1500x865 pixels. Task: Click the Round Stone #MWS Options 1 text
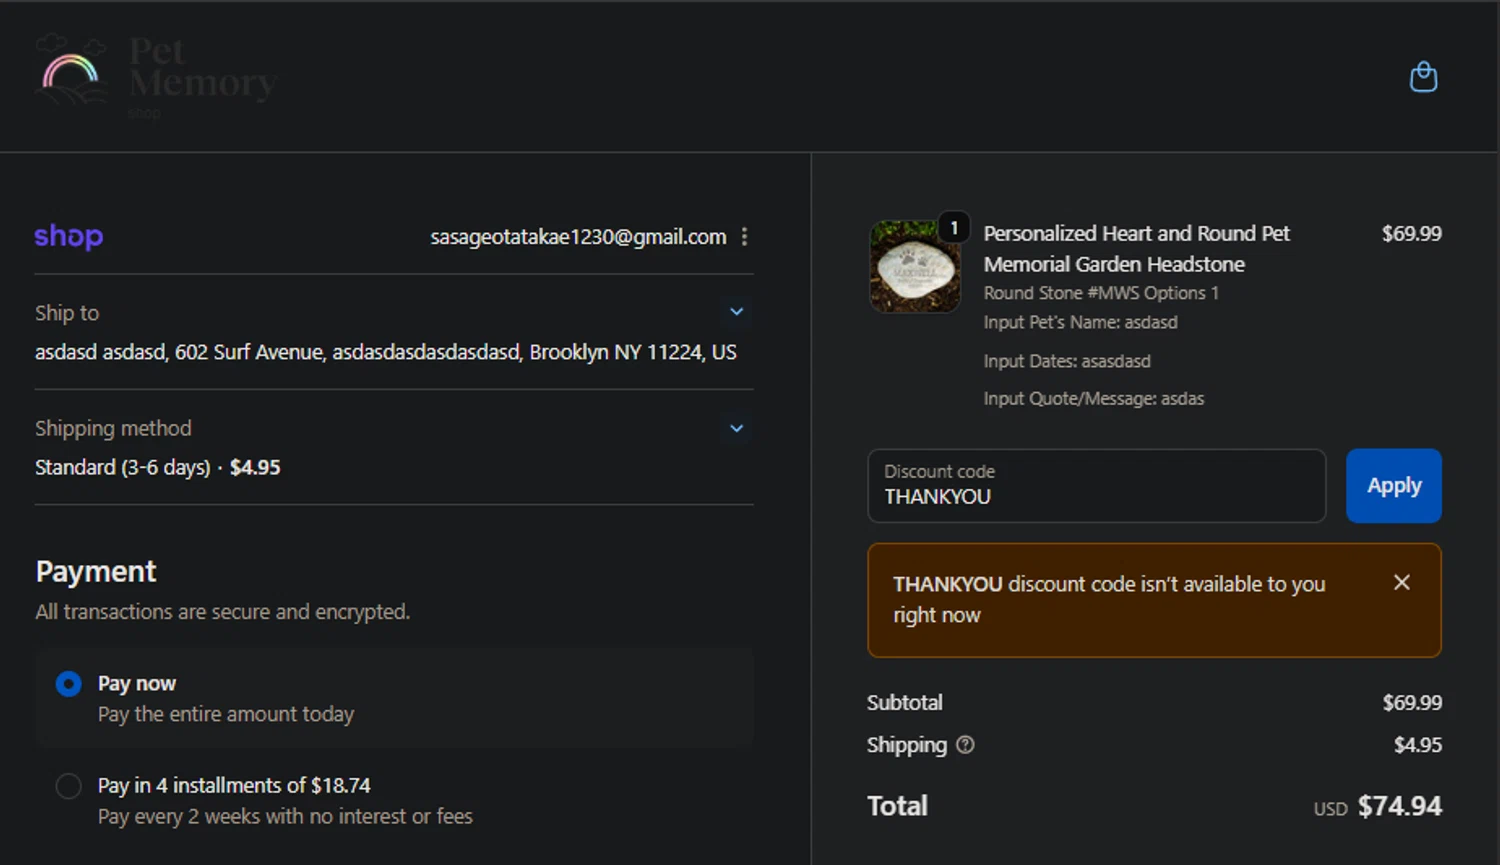pos(1101,293)
